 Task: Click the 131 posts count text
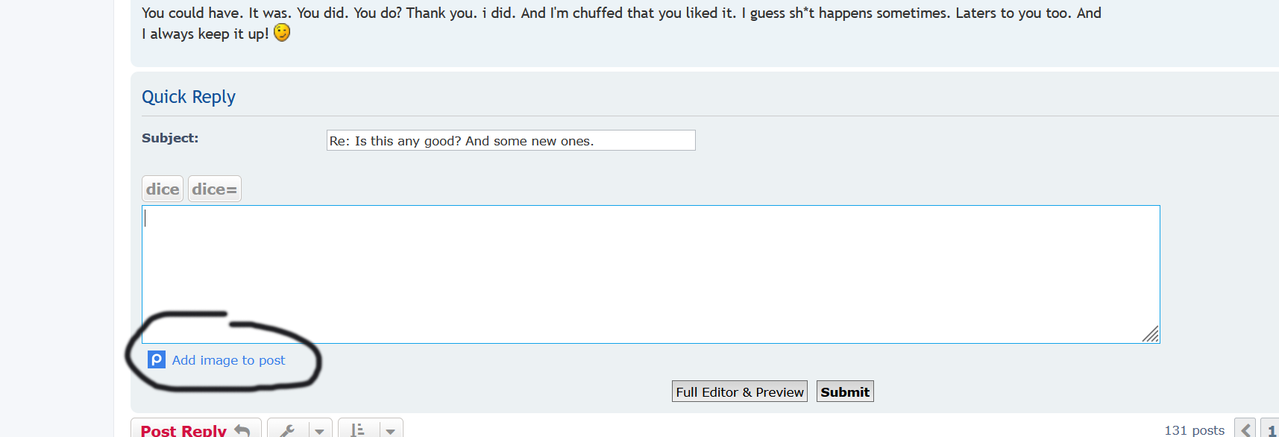click(1194, 430)
